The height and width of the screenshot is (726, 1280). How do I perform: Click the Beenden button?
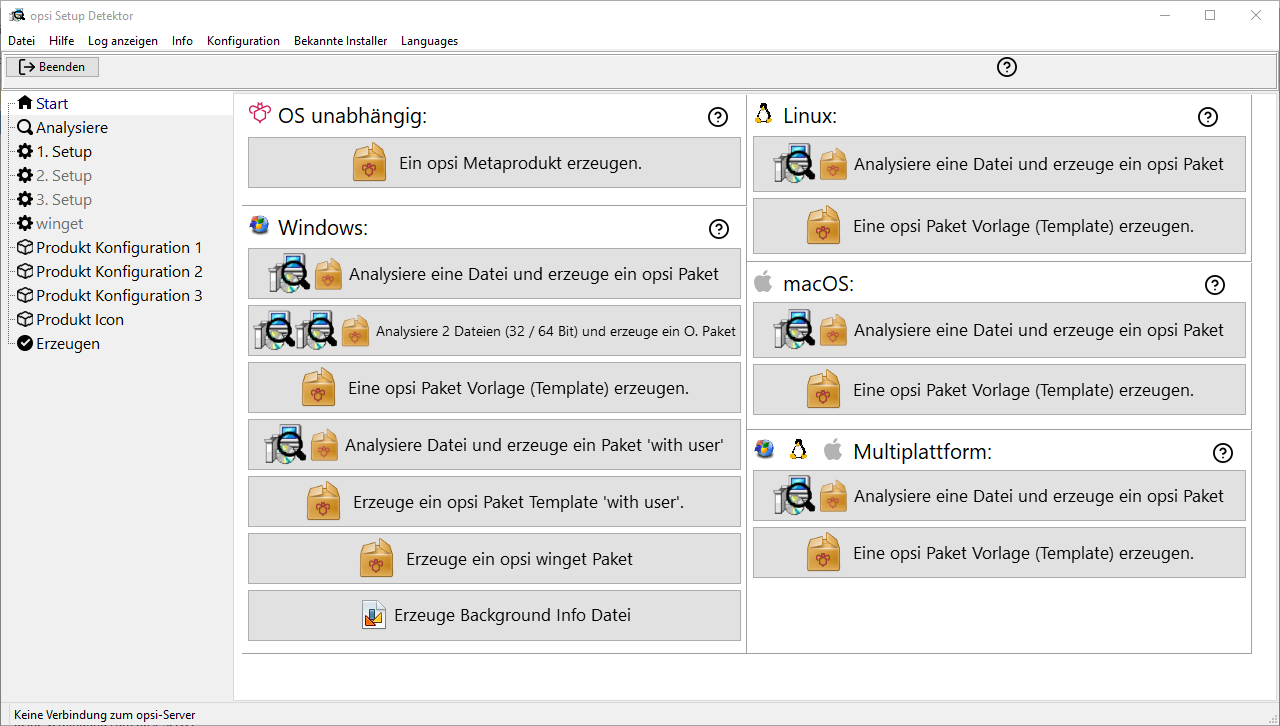tap(53, 67)
